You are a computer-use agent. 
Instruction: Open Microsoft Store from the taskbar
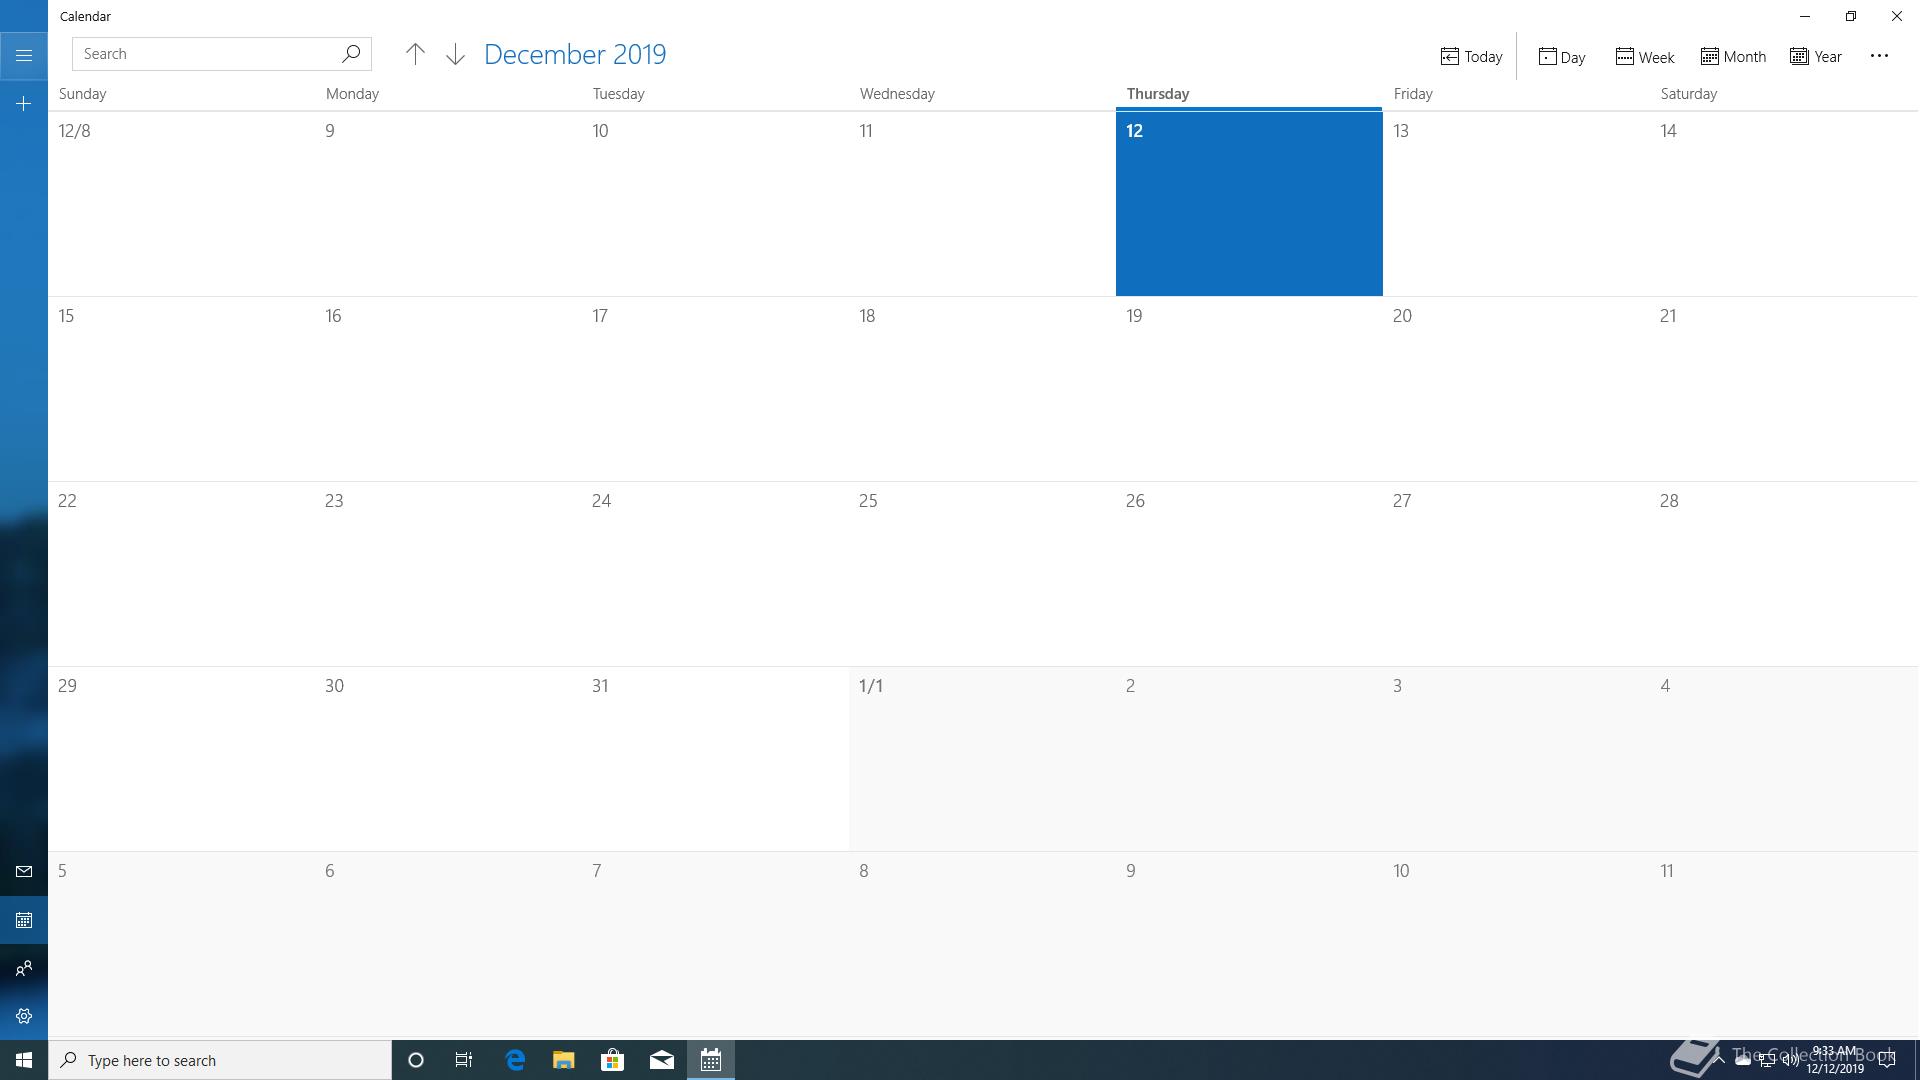[612, 1060]
